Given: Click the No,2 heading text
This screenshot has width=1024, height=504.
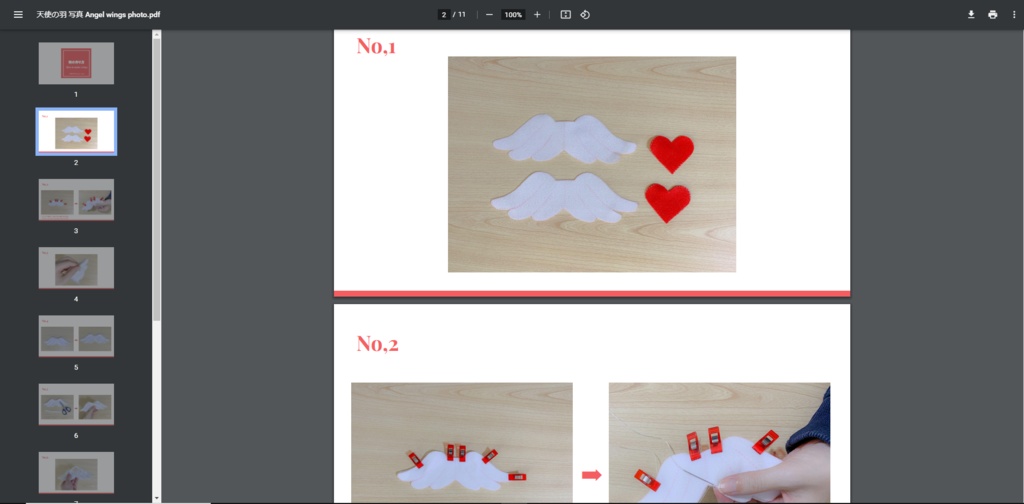Looking at the screenshot, I should [x=377, y=343].
